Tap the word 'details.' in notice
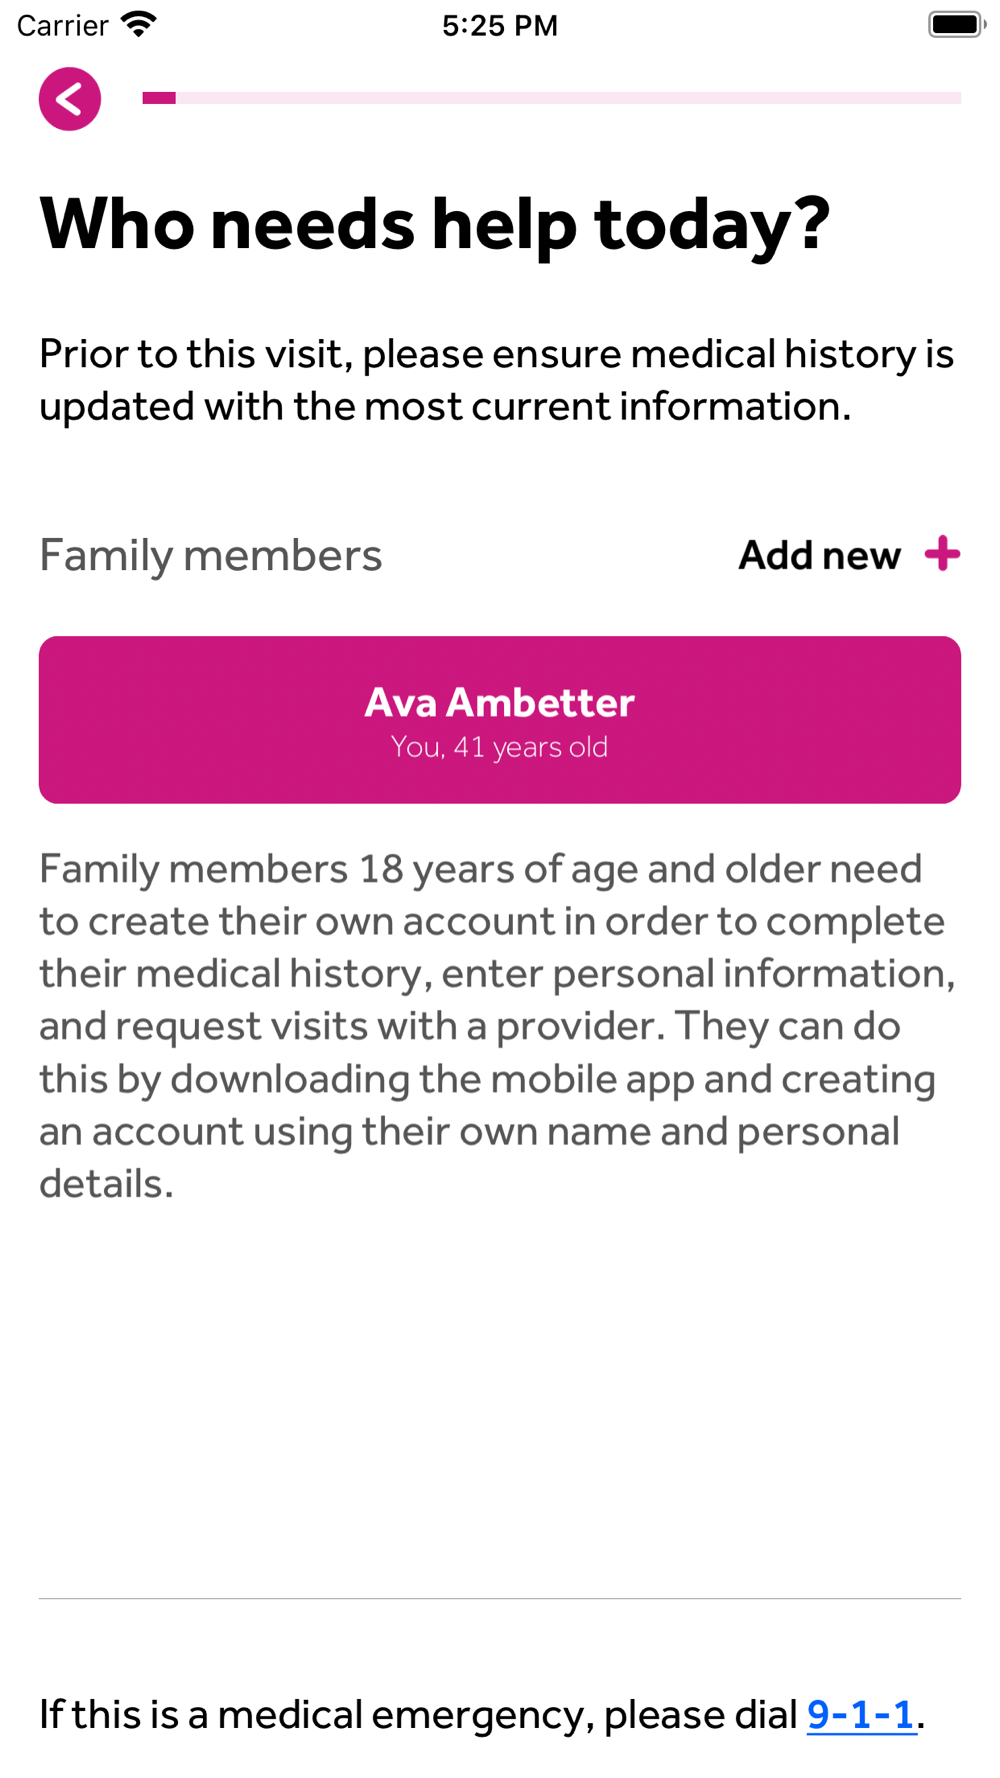Viewport: 1000px width, 1778px height. pyautogui.click(x=106, y=1183)
